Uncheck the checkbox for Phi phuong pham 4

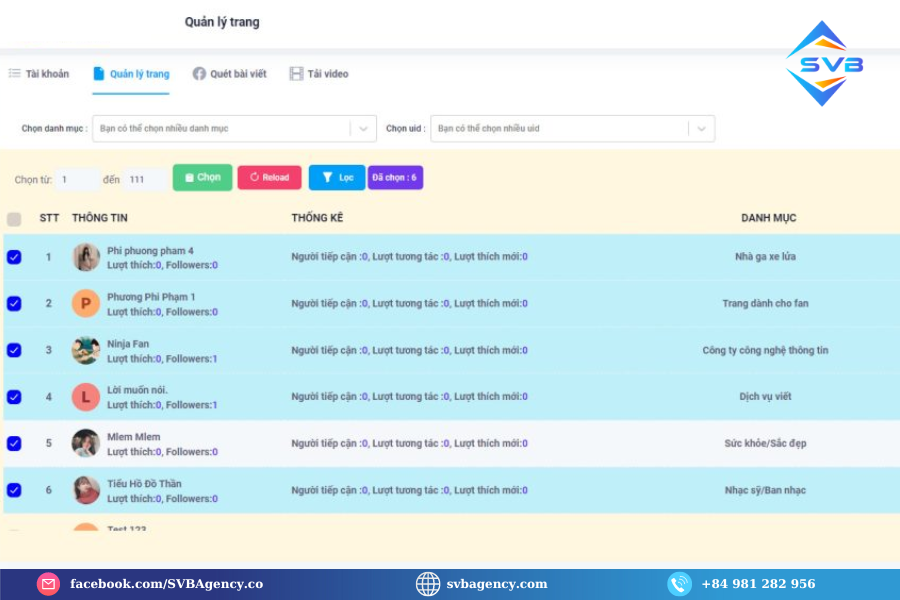pos(14,257)
